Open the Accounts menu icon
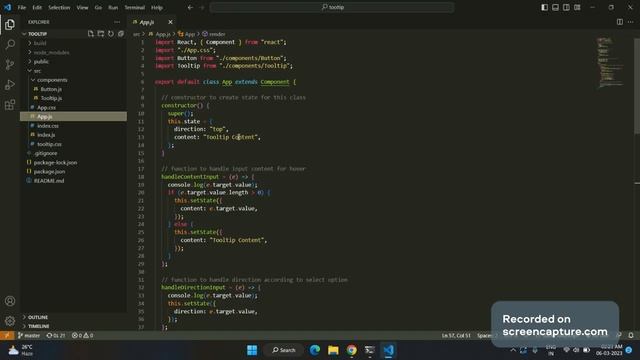This screenshot has height=360, width=640. pyautogui.click(x=10, y=301)
